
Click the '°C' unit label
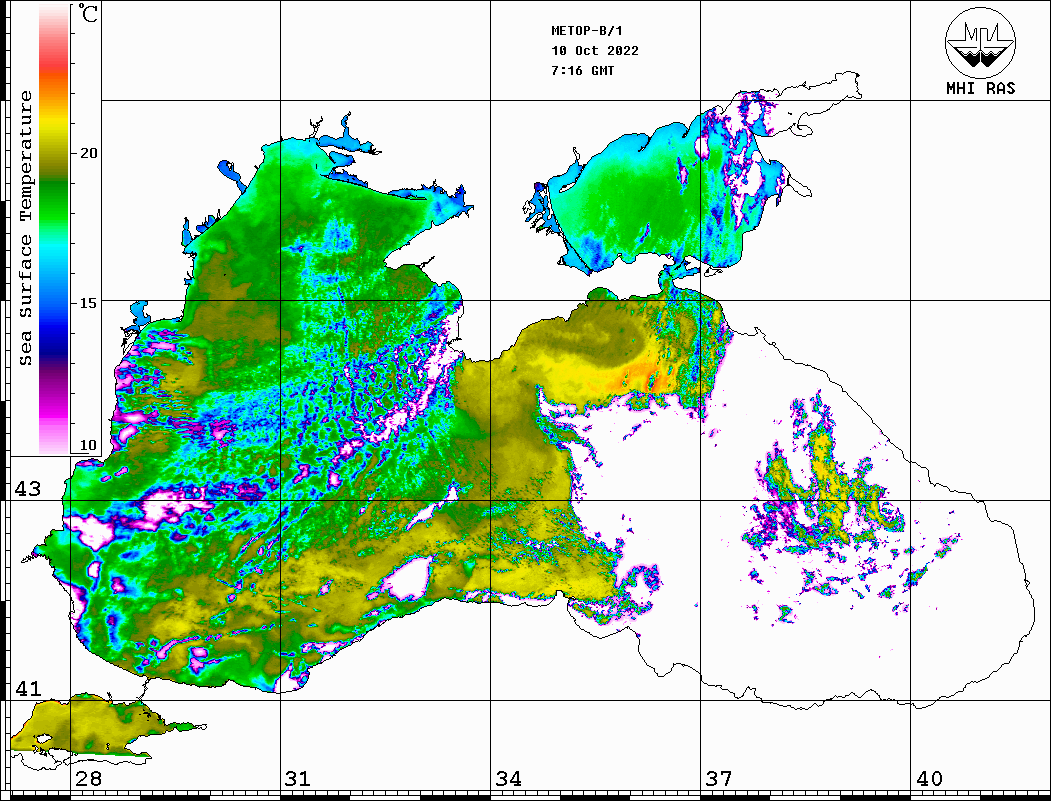coord(88,13)
